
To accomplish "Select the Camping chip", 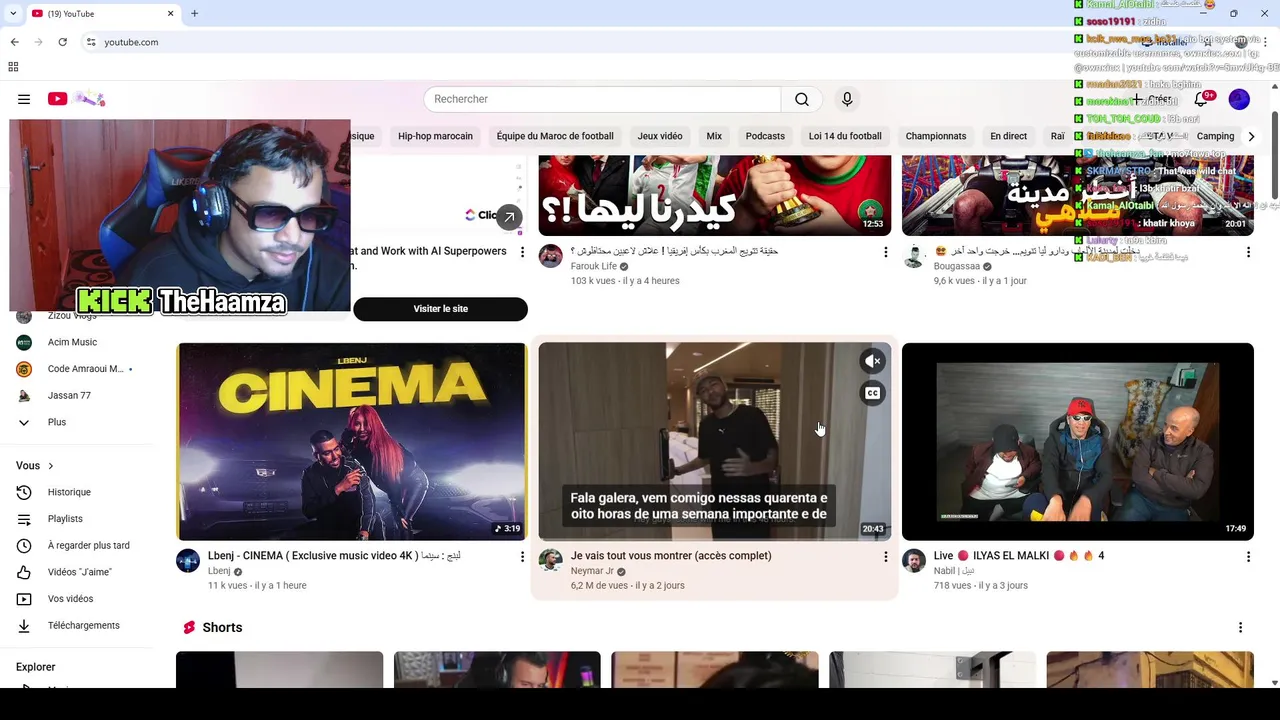I will click(1215, 136).
